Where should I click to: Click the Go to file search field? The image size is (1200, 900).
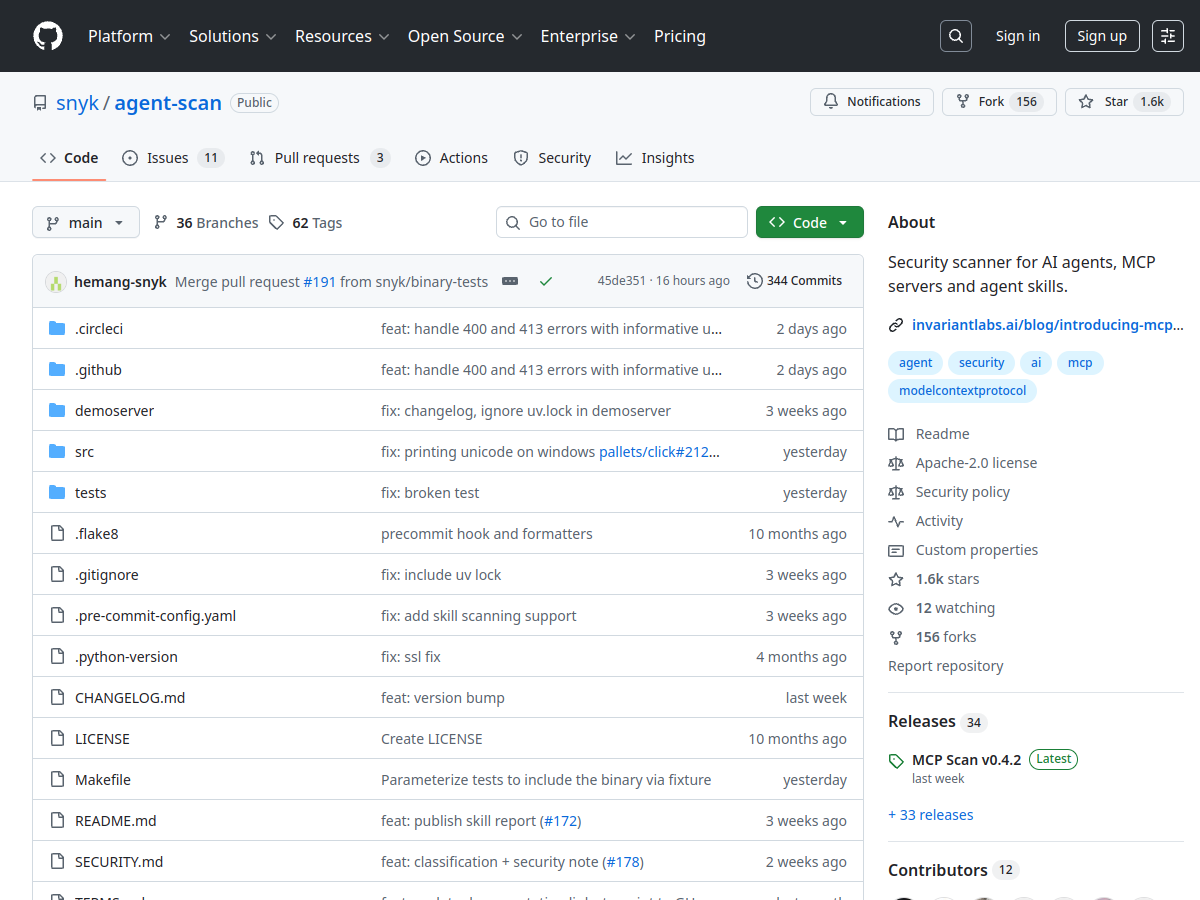tap(630, 222)
